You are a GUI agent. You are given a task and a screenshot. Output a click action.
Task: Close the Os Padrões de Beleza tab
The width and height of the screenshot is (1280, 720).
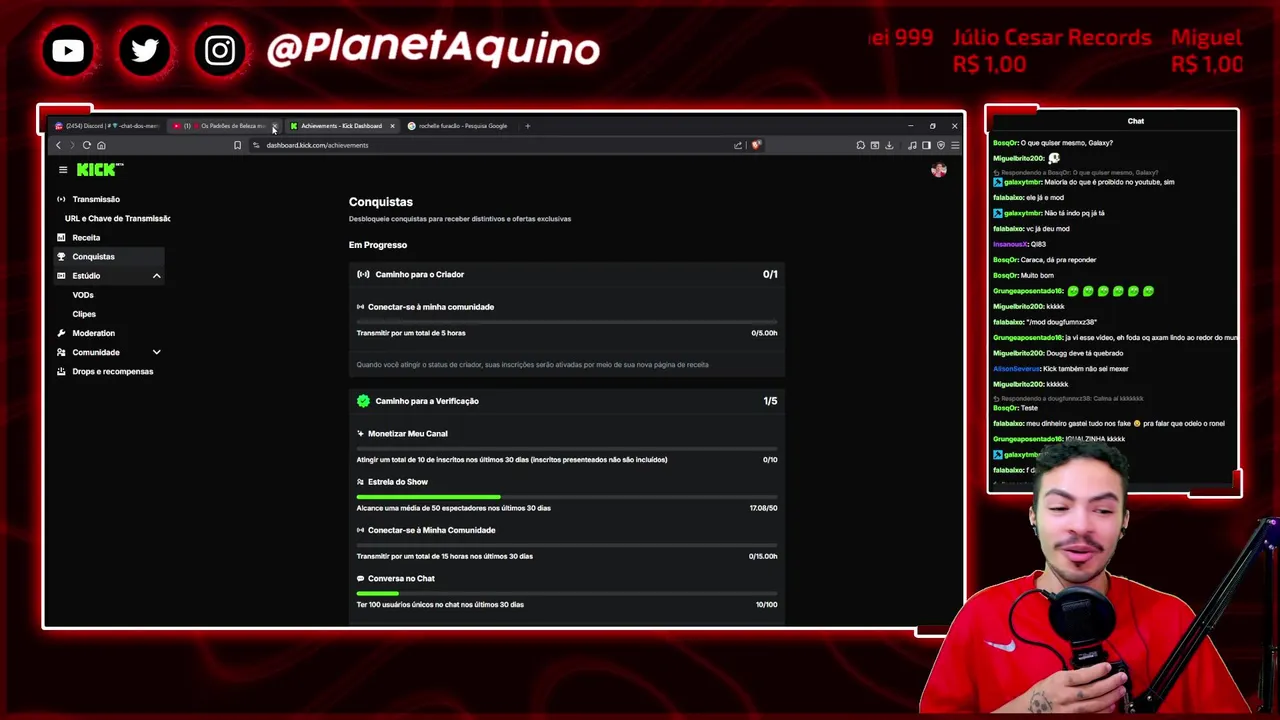(x=274, y=127)
